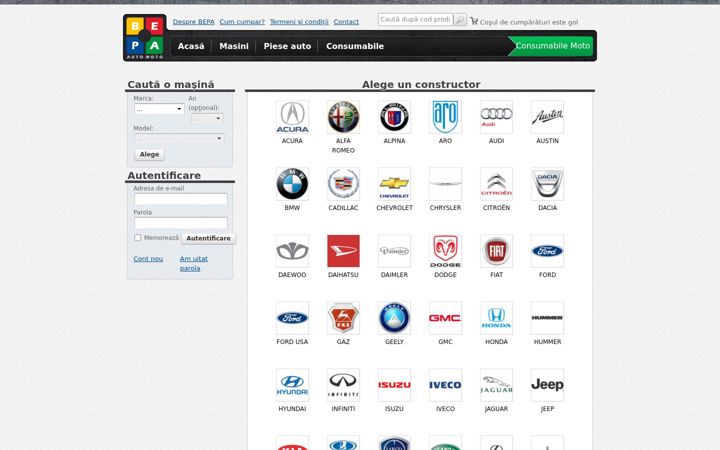The image size is (720, 450).
Task: Choose the Dacia shield logo
Action: pyautogui.click(x=547, y=184)
